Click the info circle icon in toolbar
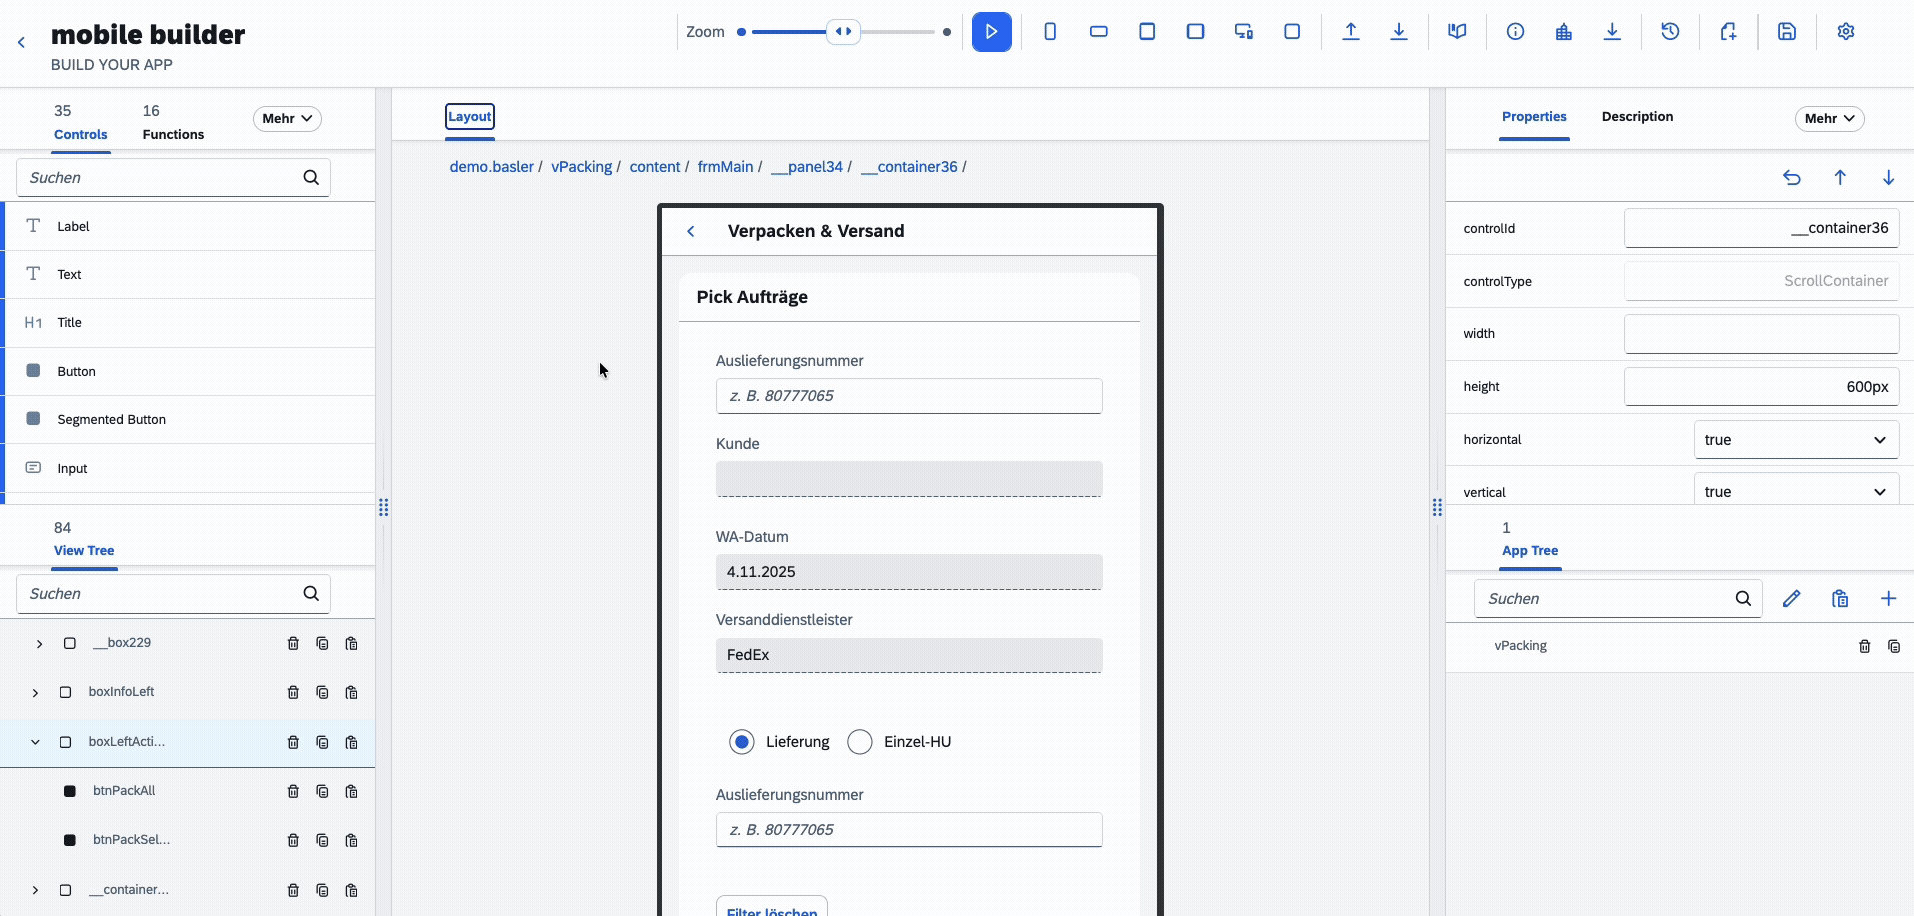1914x916 pixels. pyautogui.click(x=1515, y=32)
